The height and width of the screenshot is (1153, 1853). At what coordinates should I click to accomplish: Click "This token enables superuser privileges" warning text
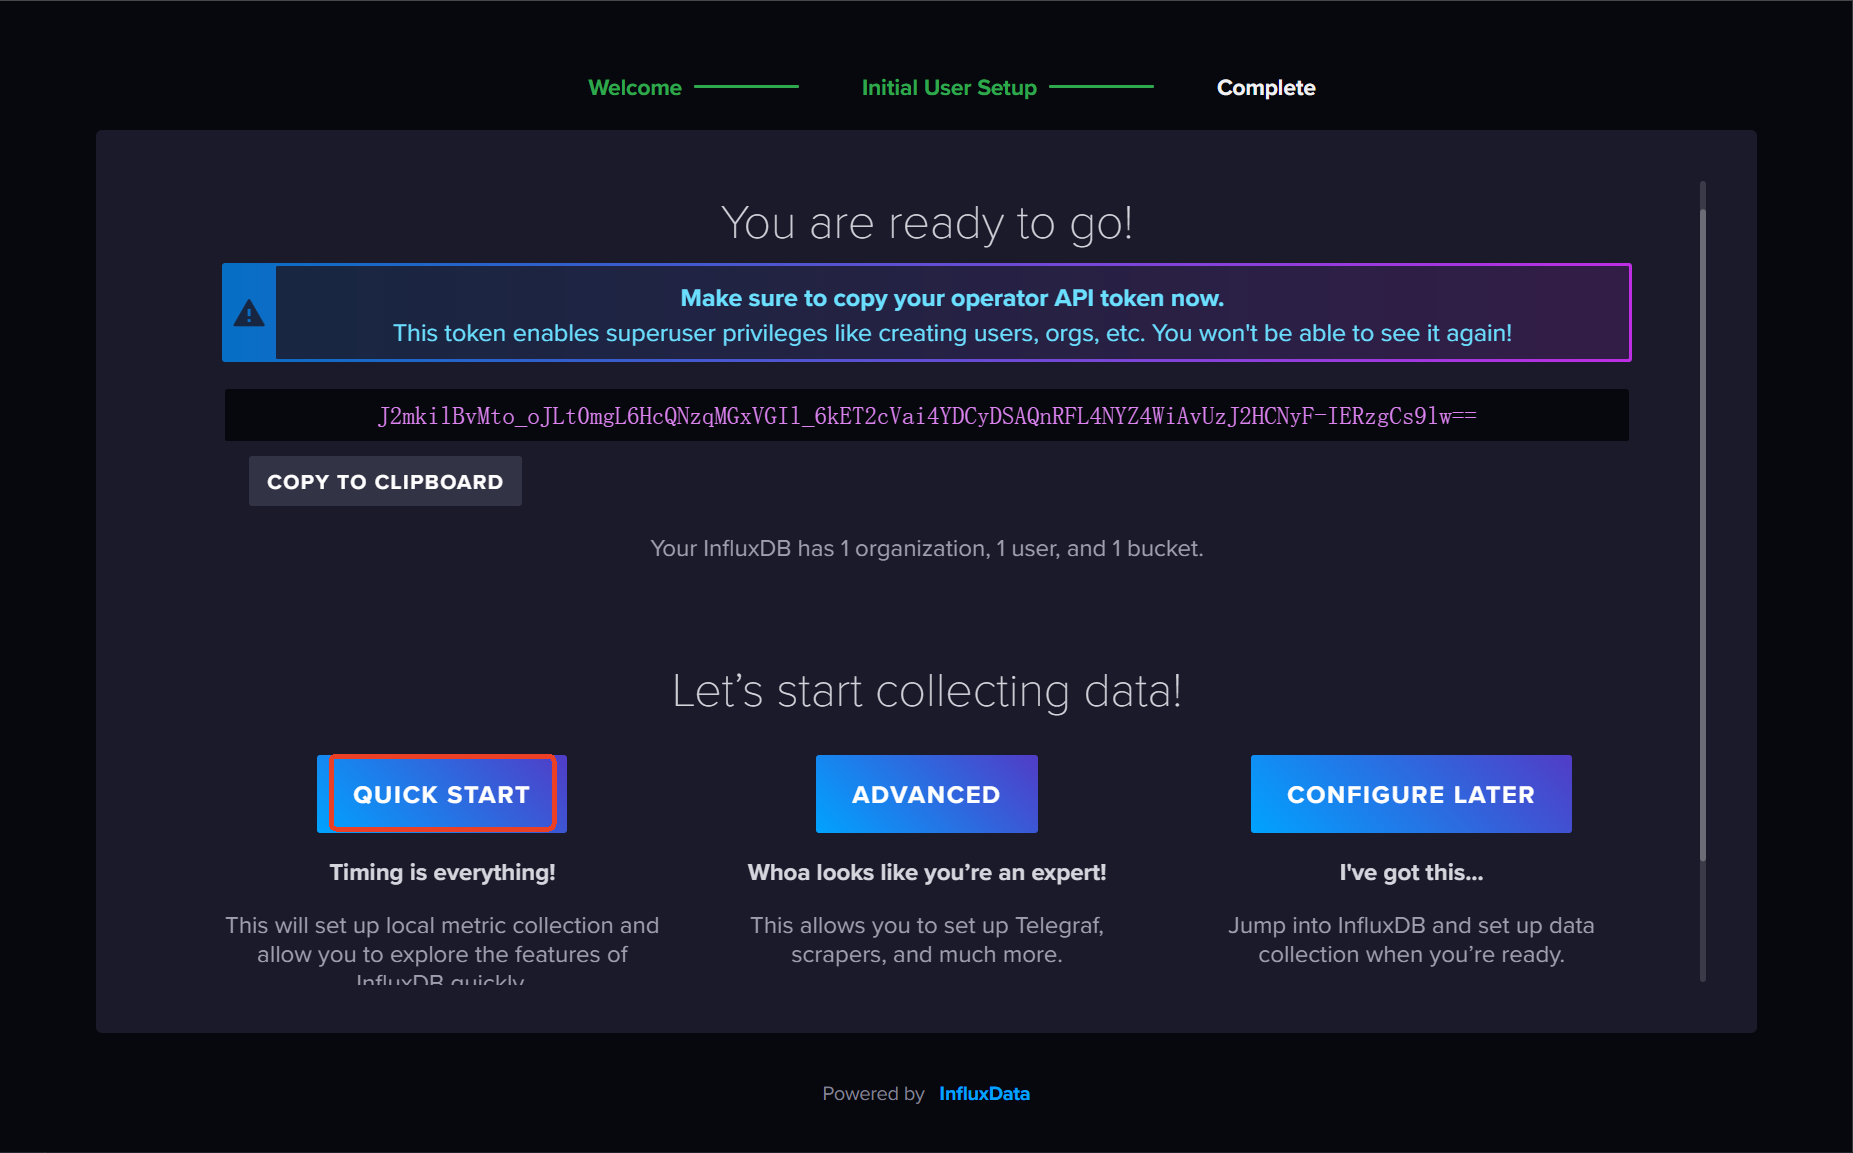(952, 333)
